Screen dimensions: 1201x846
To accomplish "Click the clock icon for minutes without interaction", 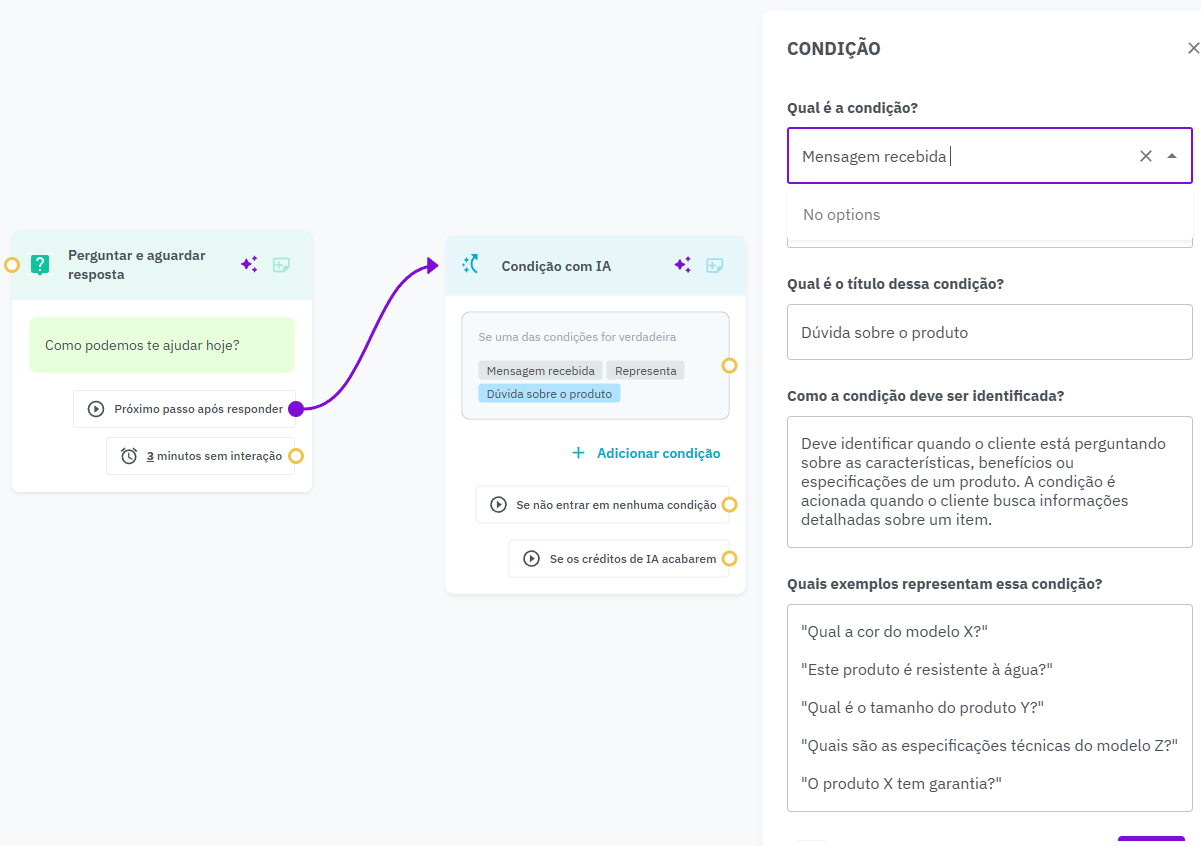I will pos(129,456).
